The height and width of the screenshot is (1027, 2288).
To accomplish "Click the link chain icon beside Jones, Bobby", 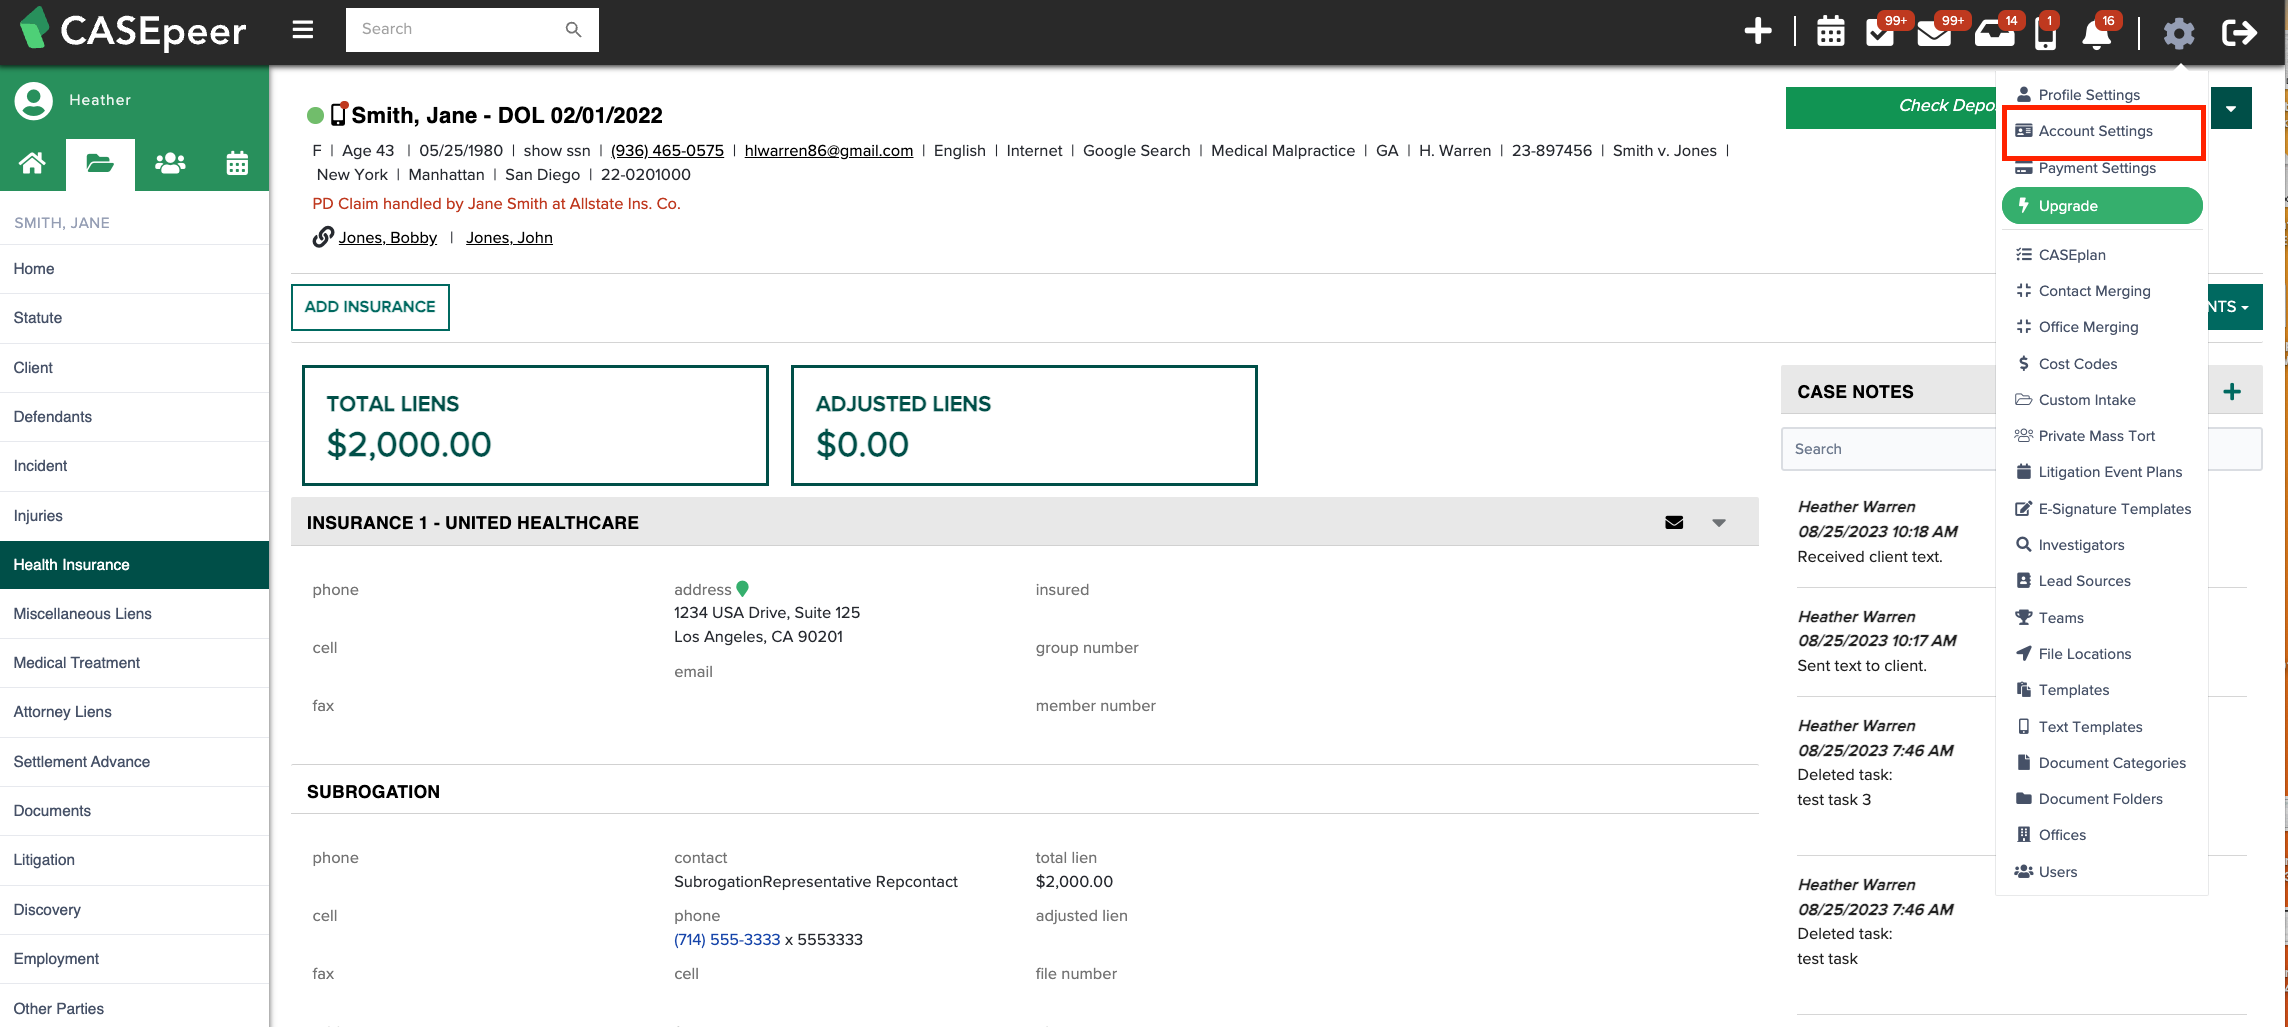I will 323,237.
